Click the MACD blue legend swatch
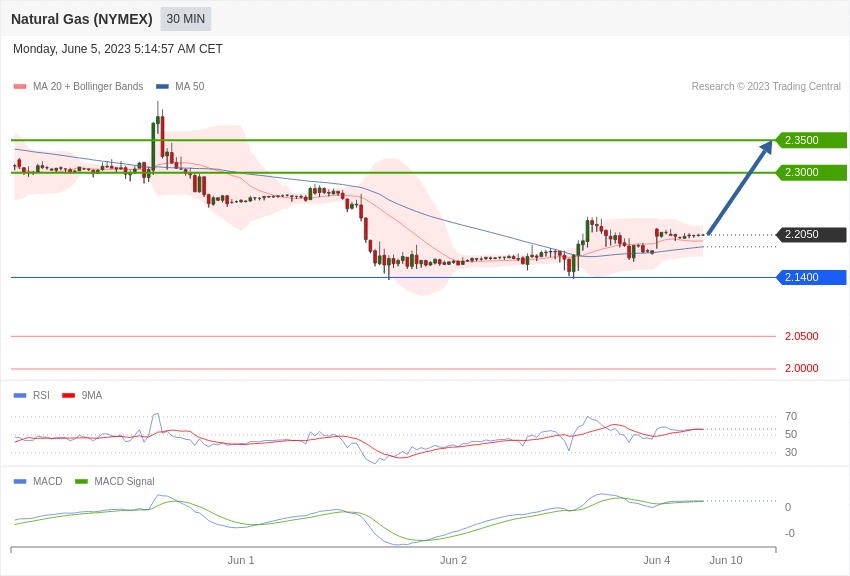Screen dimensions: 850x576 click(x=20, y=482)
